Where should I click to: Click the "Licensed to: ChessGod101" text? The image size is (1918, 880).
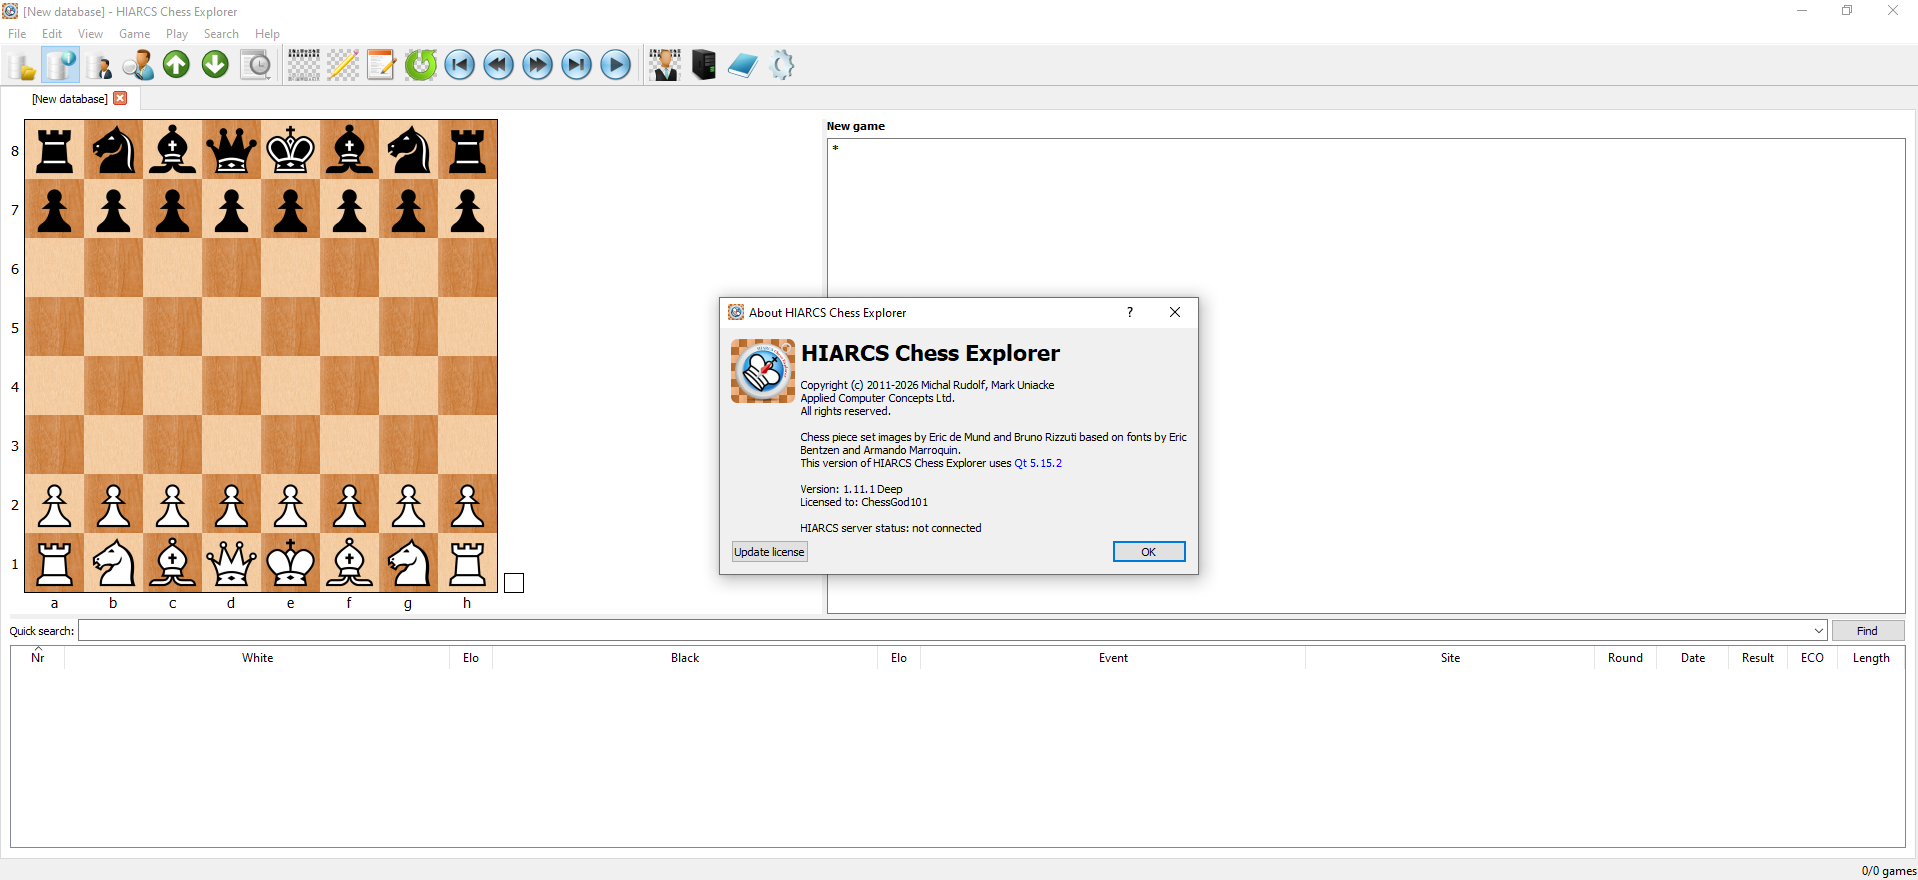pos(864,502)
